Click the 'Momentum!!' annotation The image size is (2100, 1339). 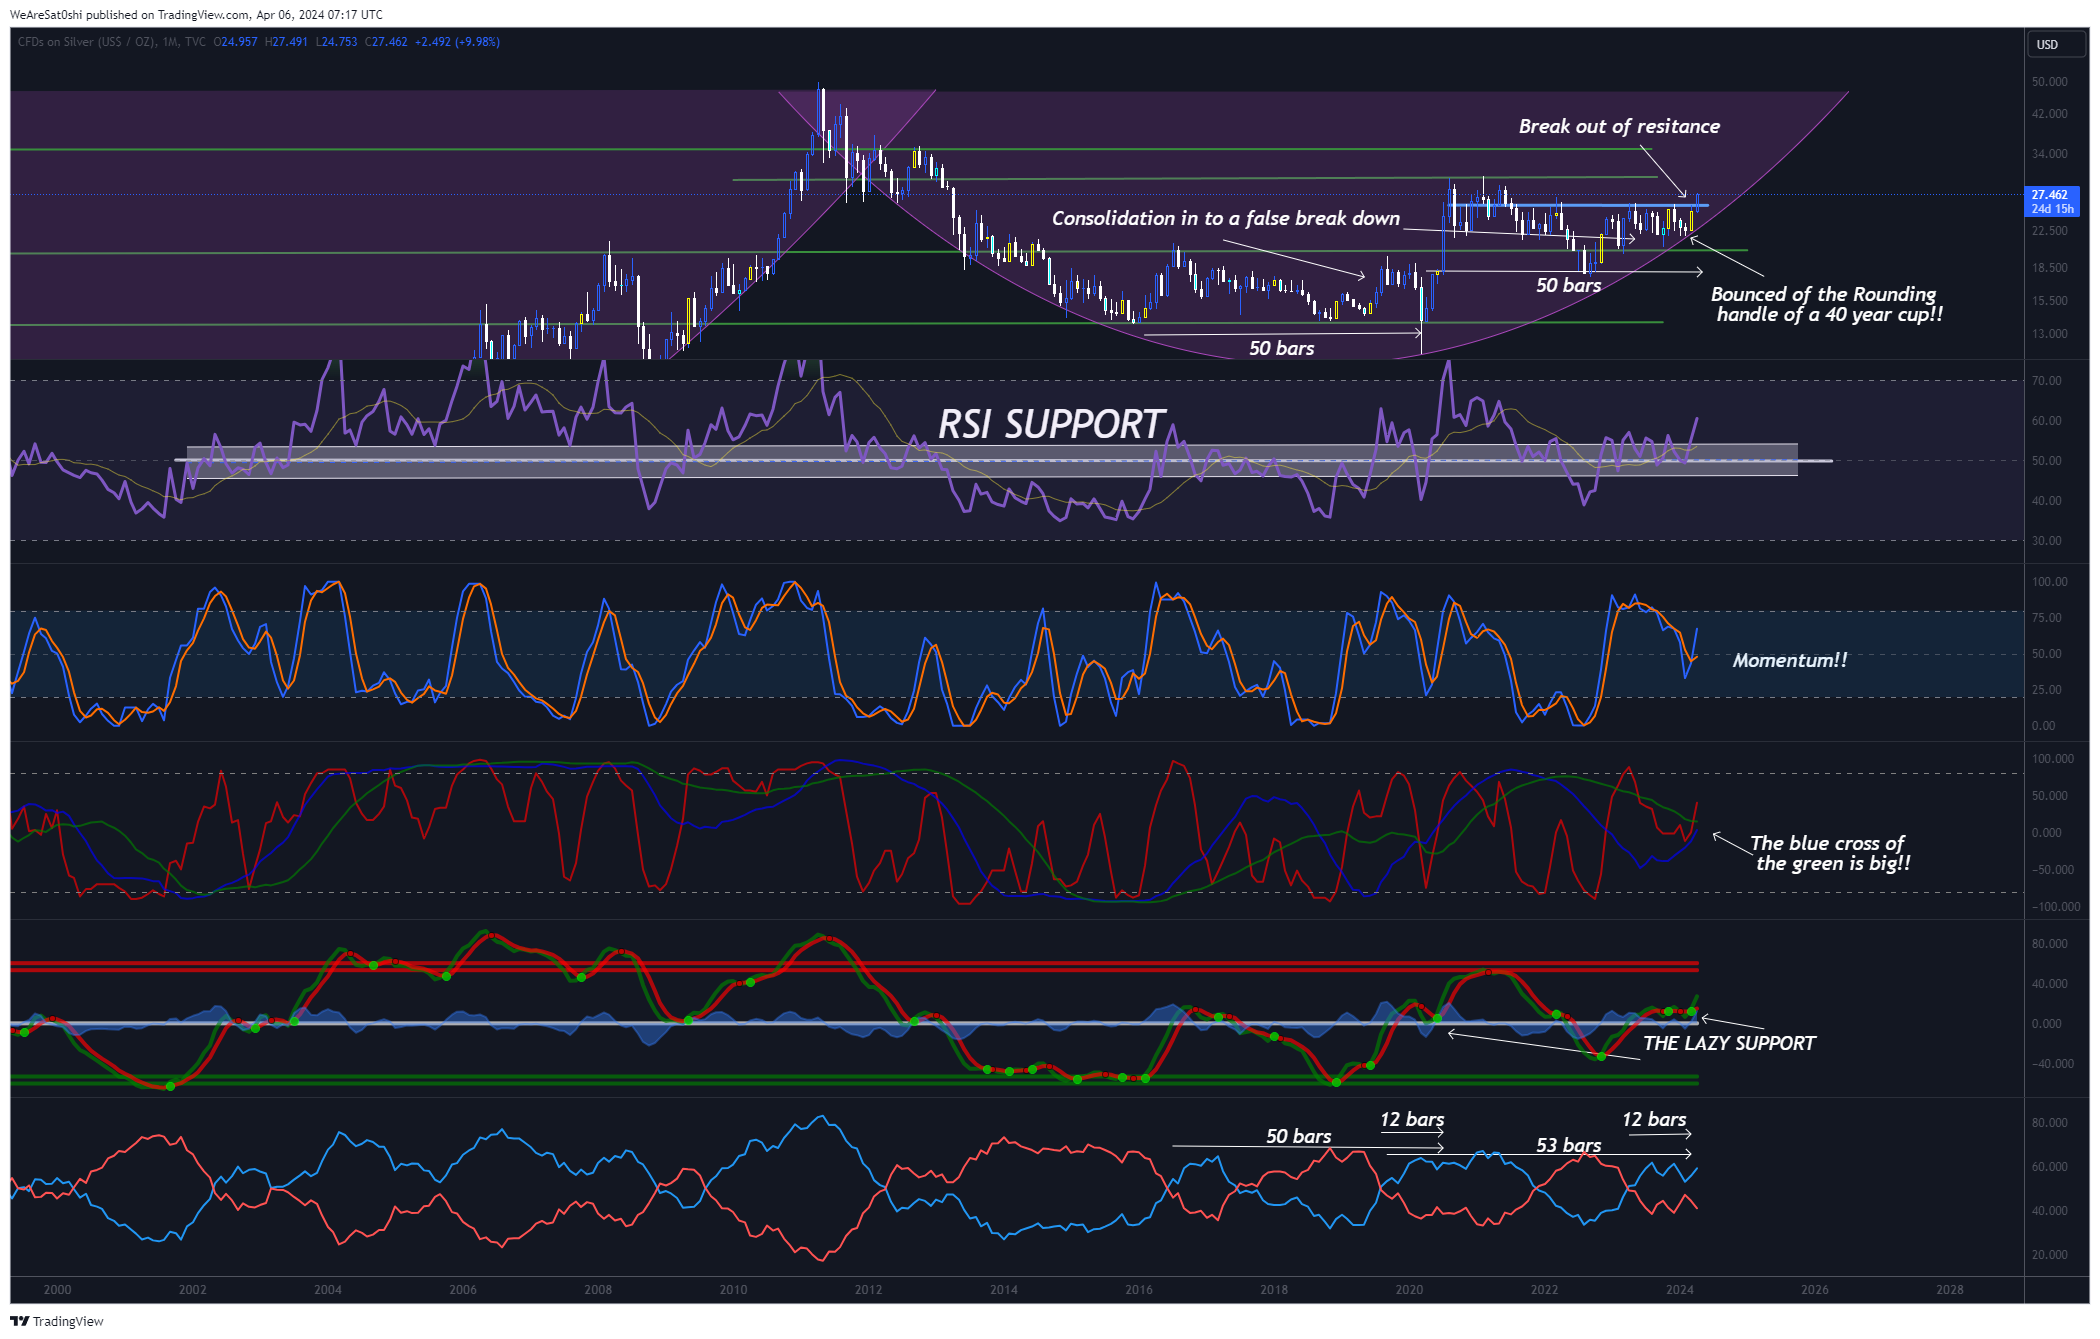1790,660
